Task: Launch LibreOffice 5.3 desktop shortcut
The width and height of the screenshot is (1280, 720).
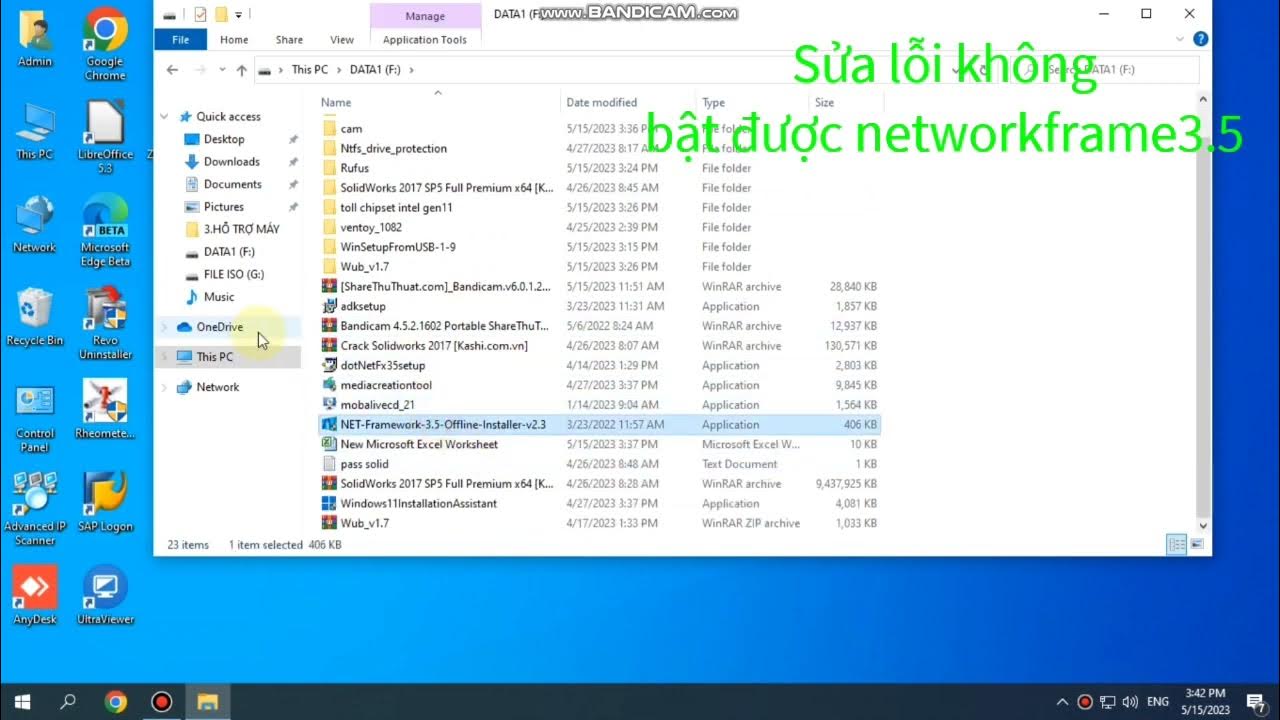Action: [x=105, y=137]
